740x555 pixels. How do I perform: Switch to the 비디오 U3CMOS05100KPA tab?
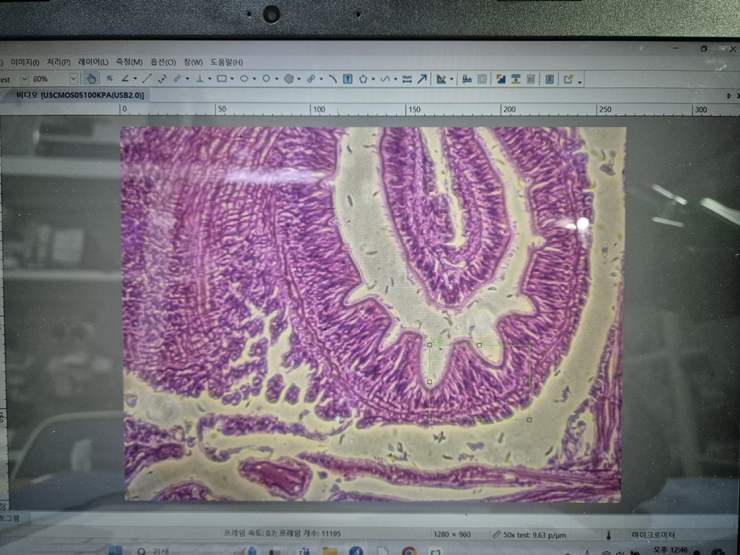[80, 95]
